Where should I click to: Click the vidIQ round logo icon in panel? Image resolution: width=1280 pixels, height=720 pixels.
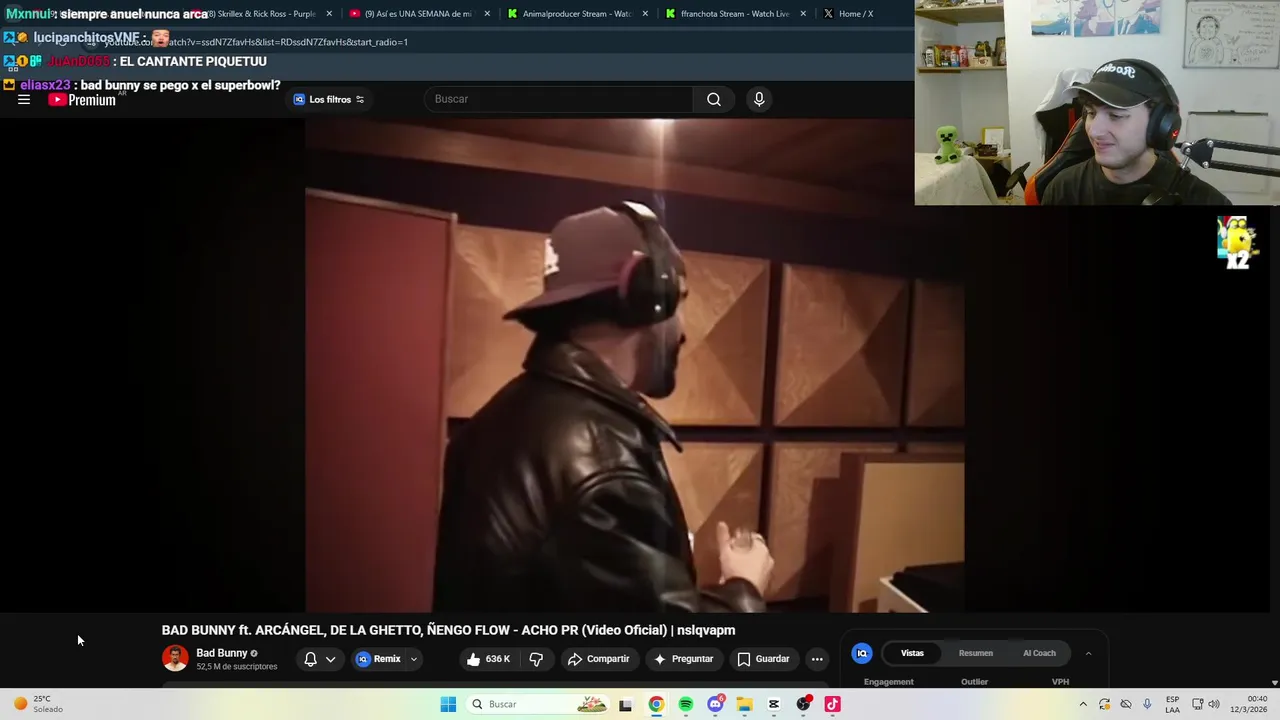click(862, 653)
